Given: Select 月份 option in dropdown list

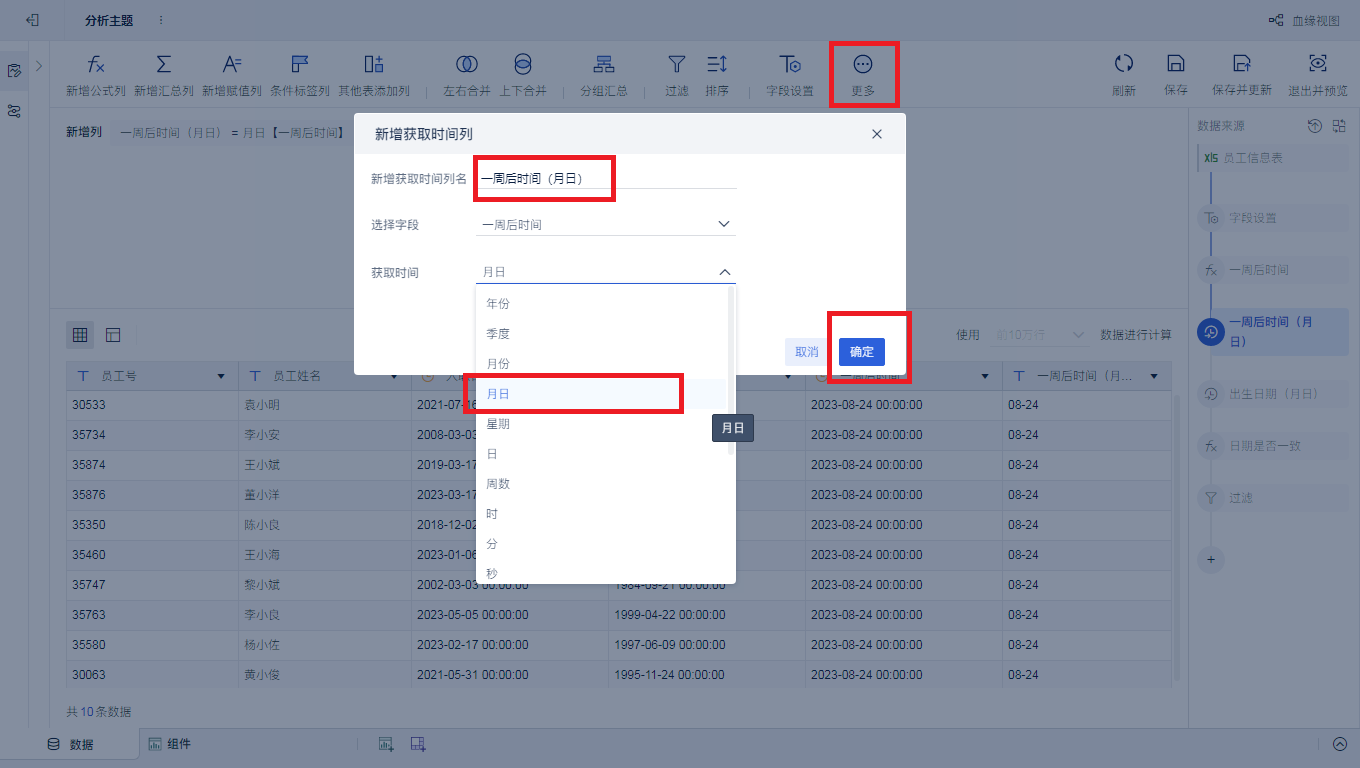Looking at the screenshot, I should pos(601,363).
